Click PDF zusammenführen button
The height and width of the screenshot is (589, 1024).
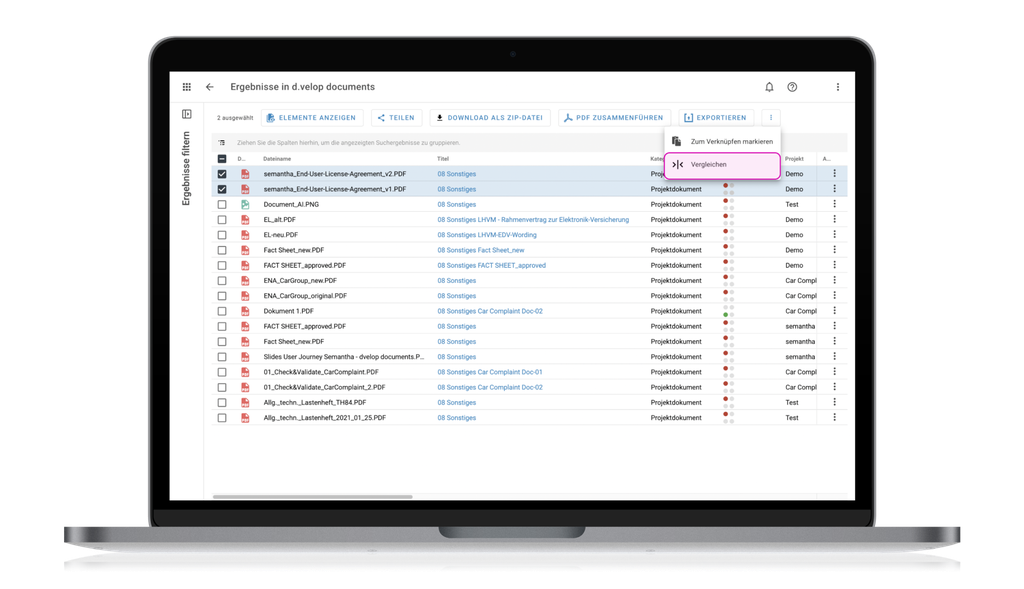(614, 118)
